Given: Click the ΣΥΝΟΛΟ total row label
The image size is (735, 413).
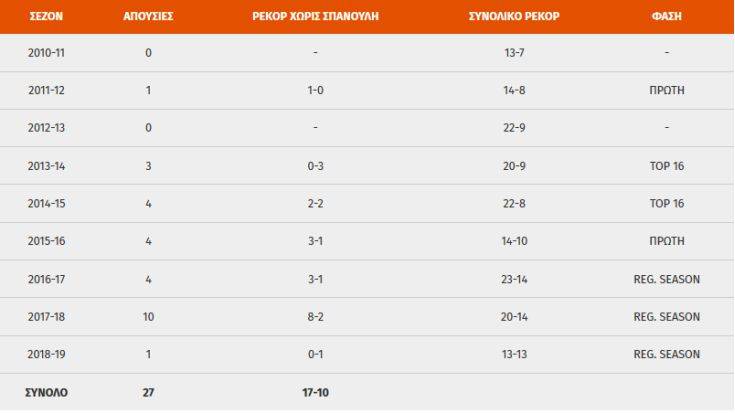Looking at the screenshot, I should [47, 393].
